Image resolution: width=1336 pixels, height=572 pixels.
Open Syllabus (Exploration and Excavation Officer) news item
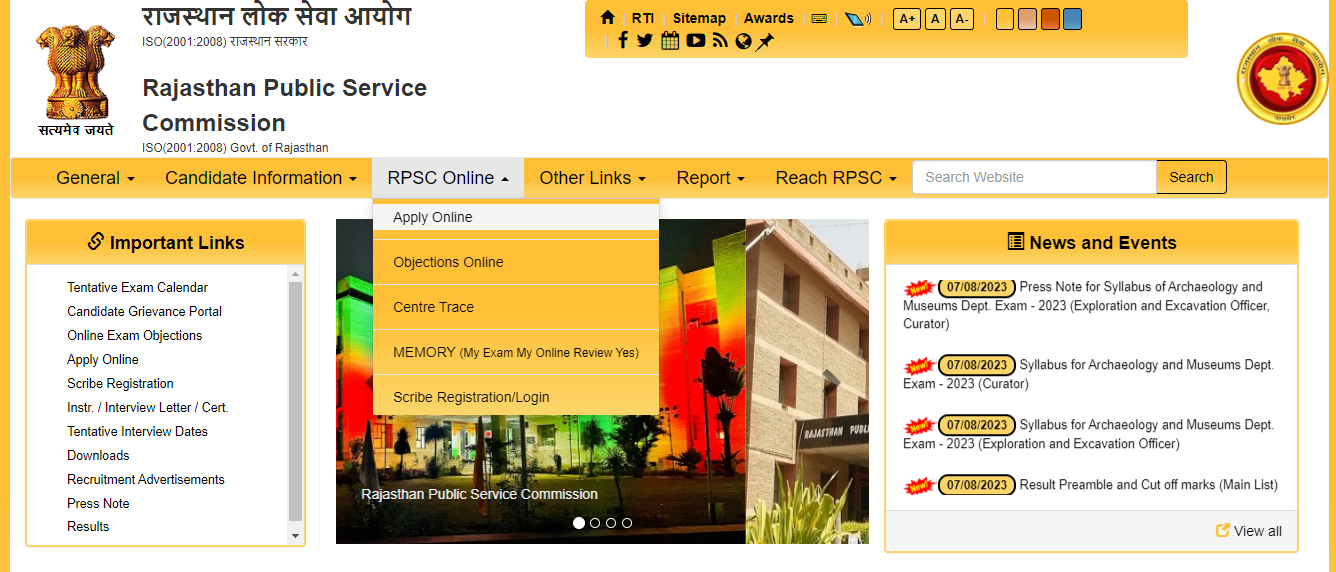(1088, 434)
